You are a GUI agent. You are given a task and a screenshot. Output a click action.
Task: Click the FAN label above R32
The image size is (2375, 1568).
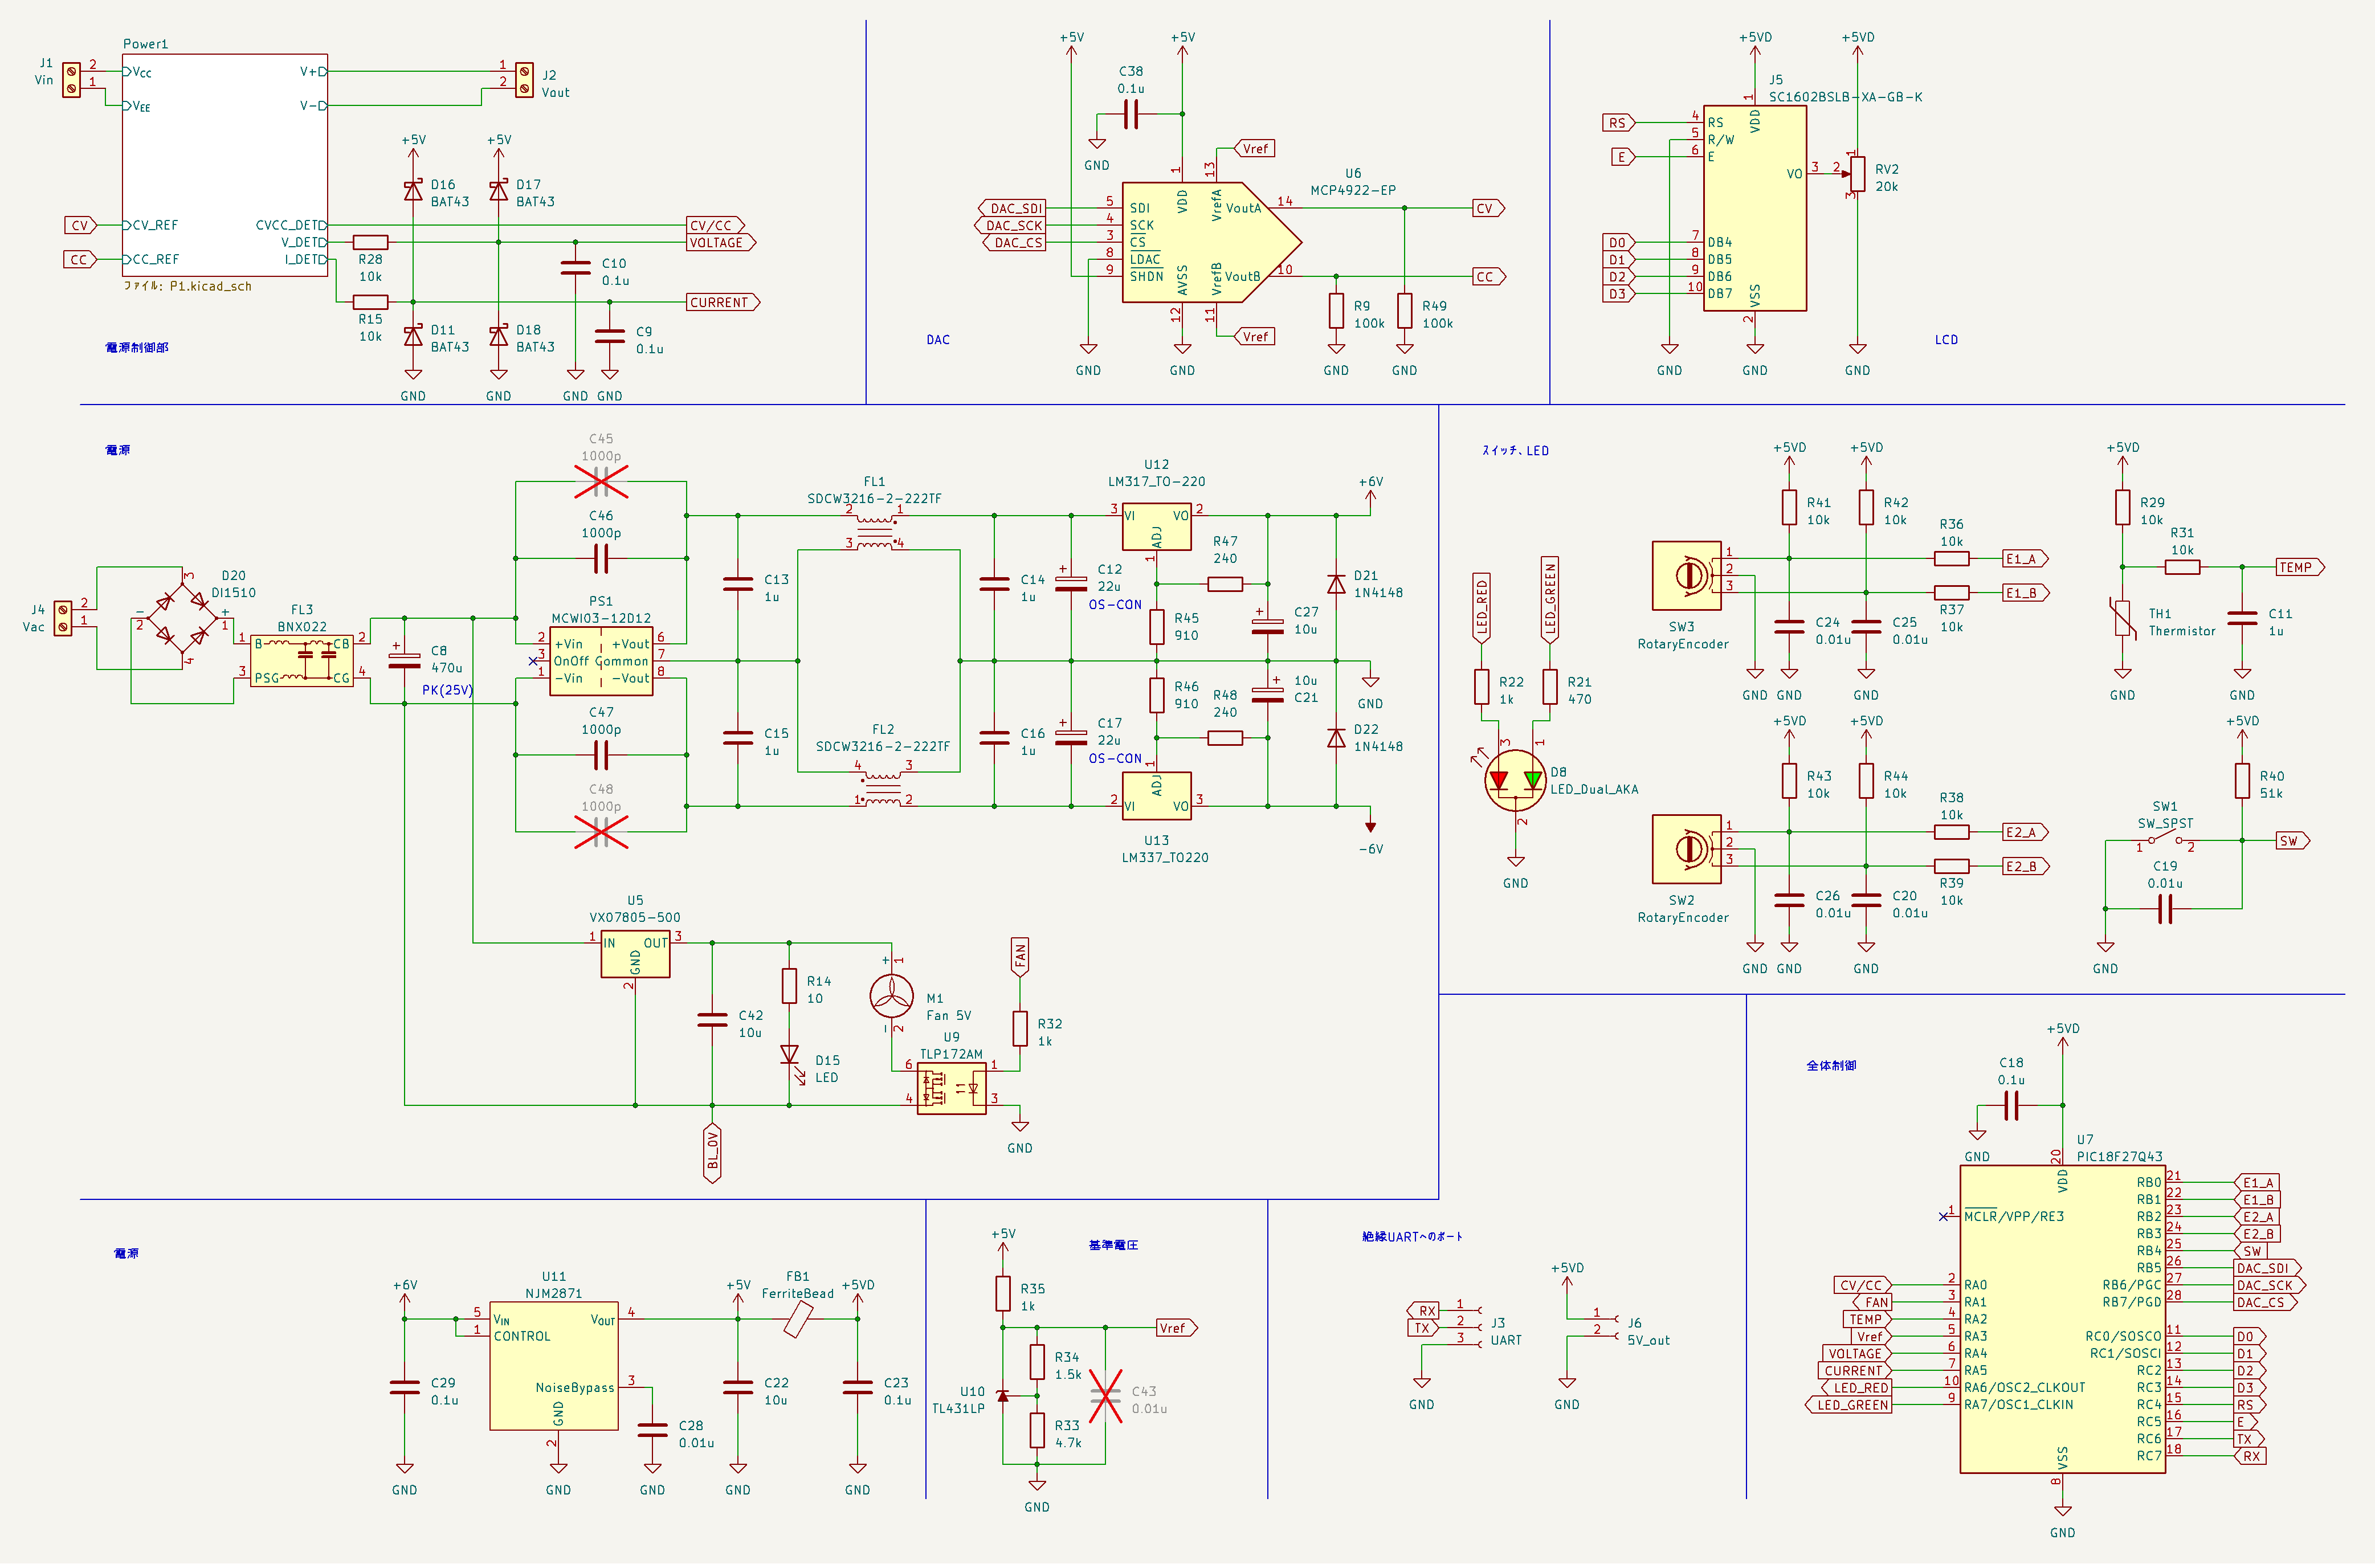(x=1020, y=957)
